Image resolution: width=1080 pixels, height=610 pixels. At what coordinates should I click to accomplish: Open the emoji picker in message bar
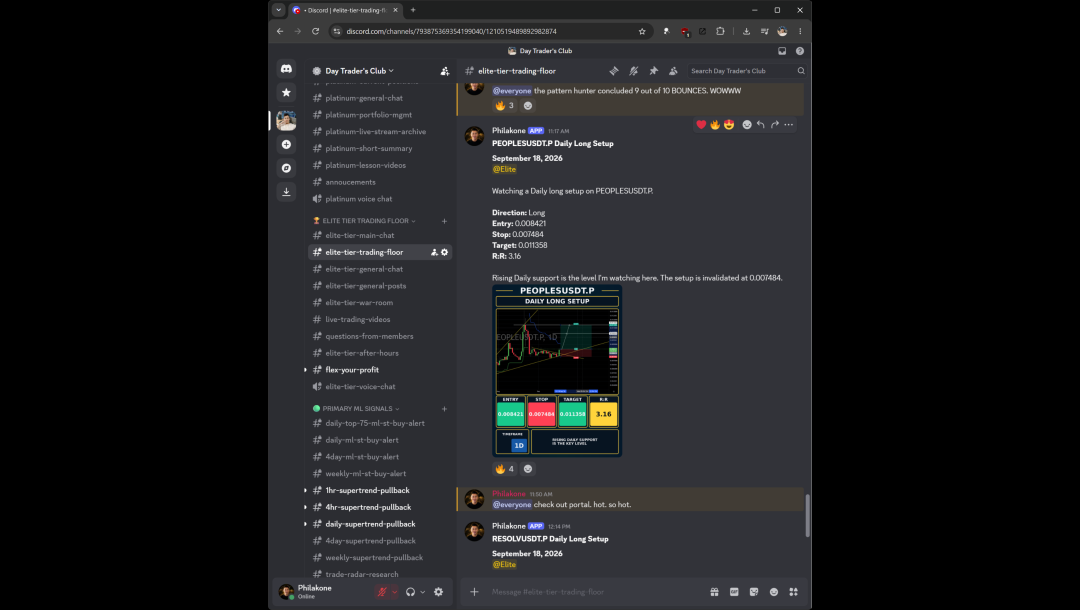(774, 592)
